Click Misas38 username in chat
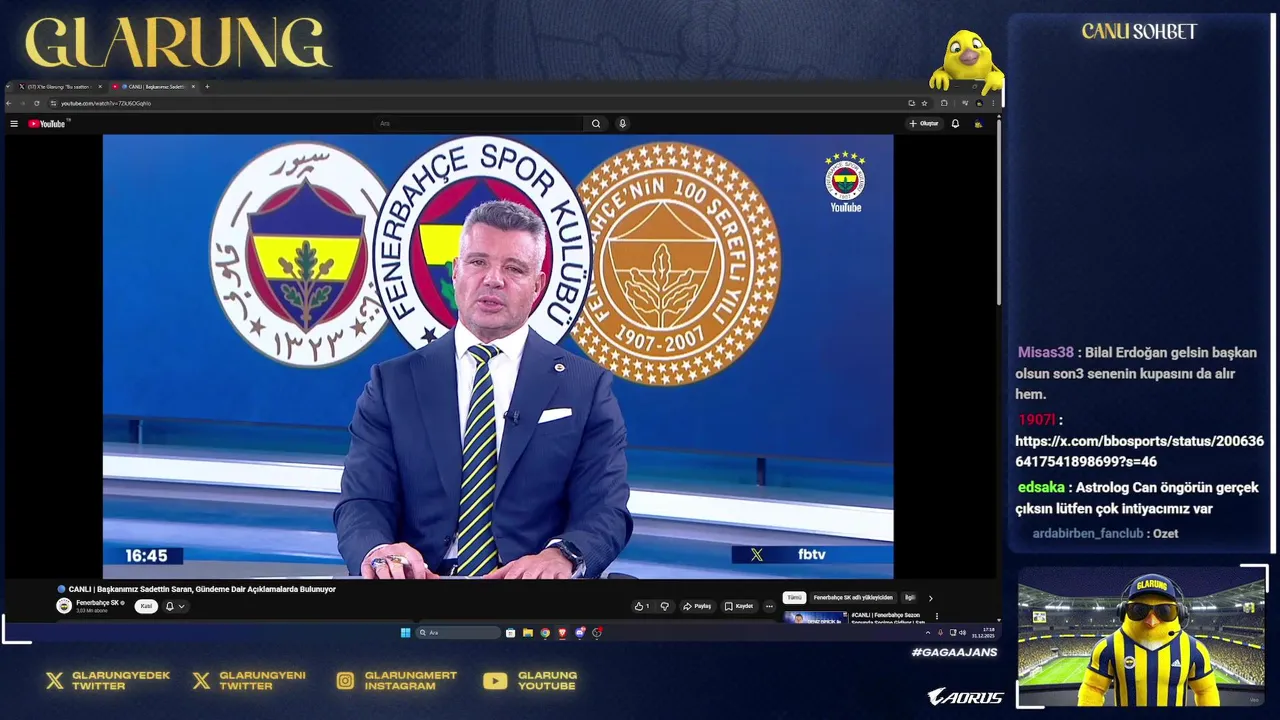 pos(1046,352)
